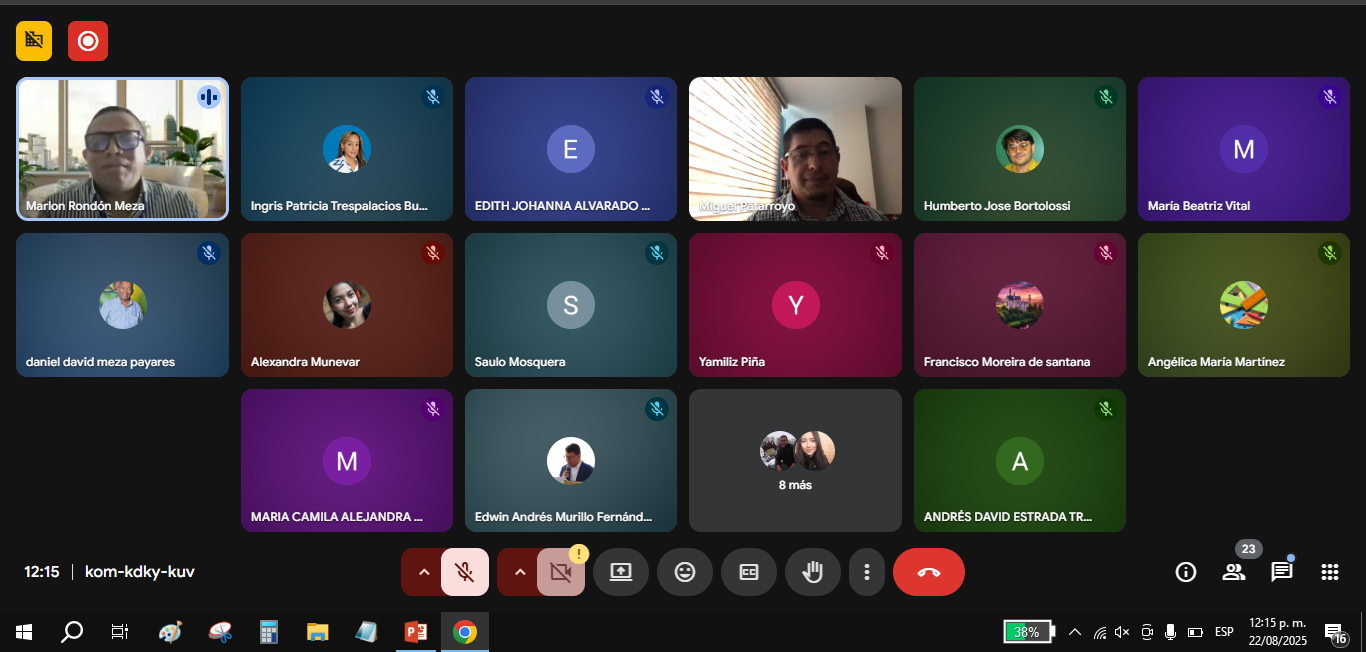This screenshot has height=652, width=1366.
Task: Open the reactions emoji picker
Action: (x=685, y=572)
